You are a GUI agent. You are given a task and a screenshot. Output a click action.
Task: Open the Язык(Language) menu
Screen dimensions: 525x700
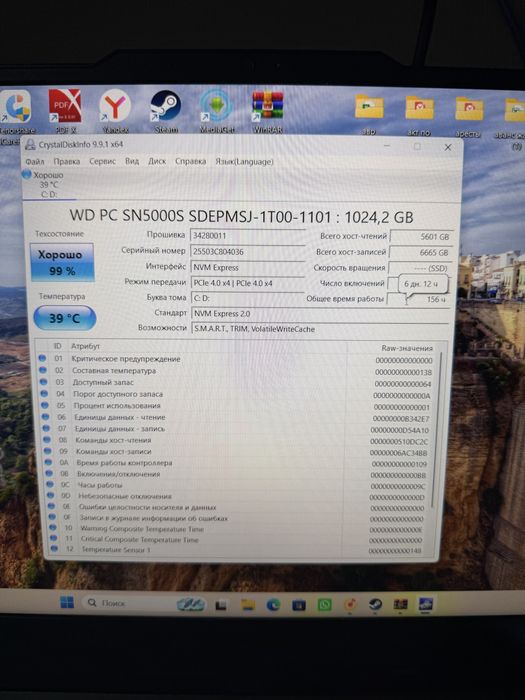(244, 161)
